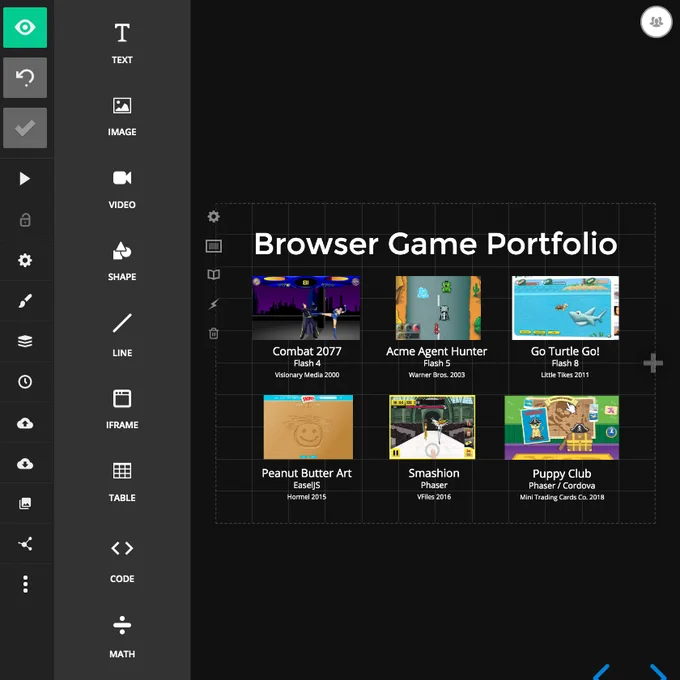Screen dimensions: 680x680
Task: Open the stacked layers arrange panel
Action: coord(25,341)
